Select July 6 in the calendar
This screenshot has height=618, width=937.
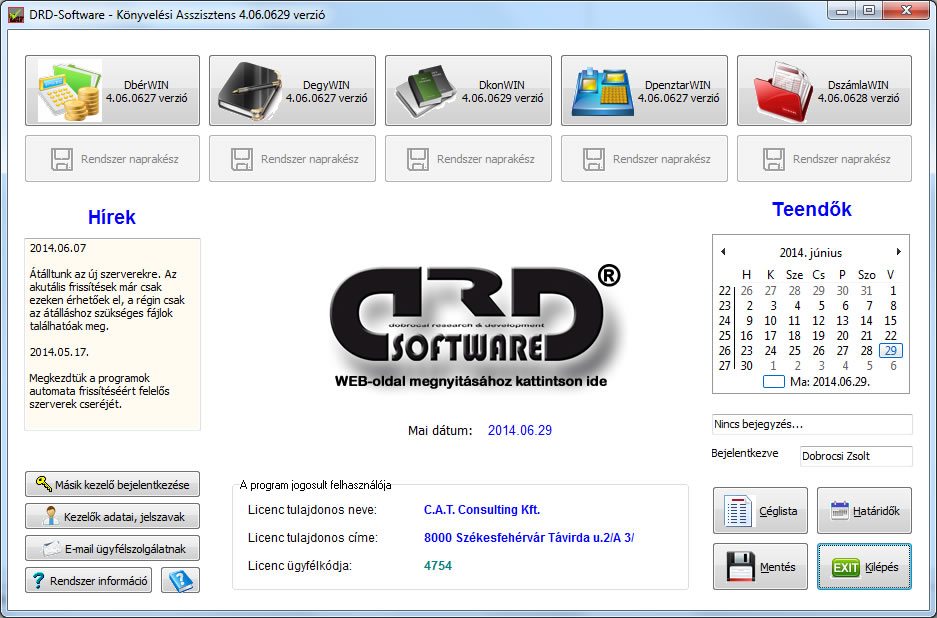coord(893,366)
